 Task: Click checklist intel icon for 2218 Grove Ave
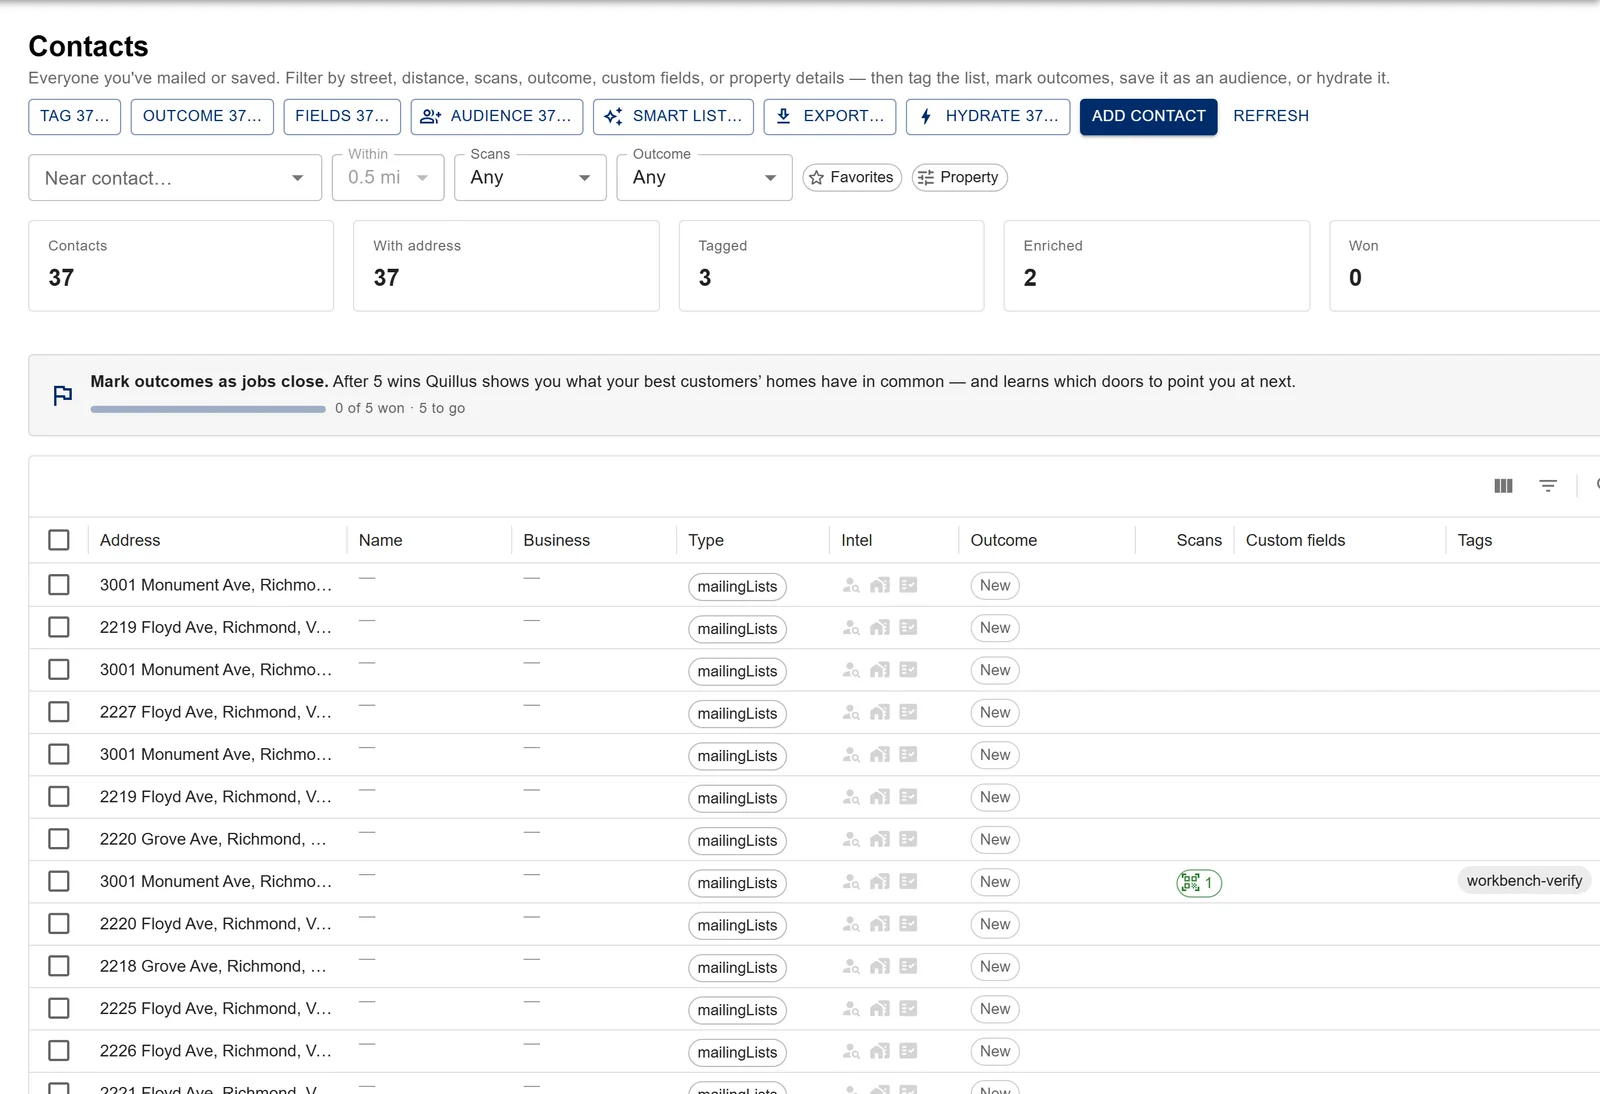pyautogui.click(x=908, y=966)
